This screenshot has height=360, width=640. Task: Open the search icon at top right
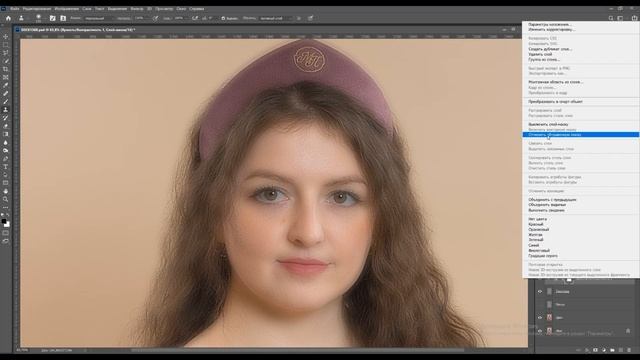click(611, 18)
